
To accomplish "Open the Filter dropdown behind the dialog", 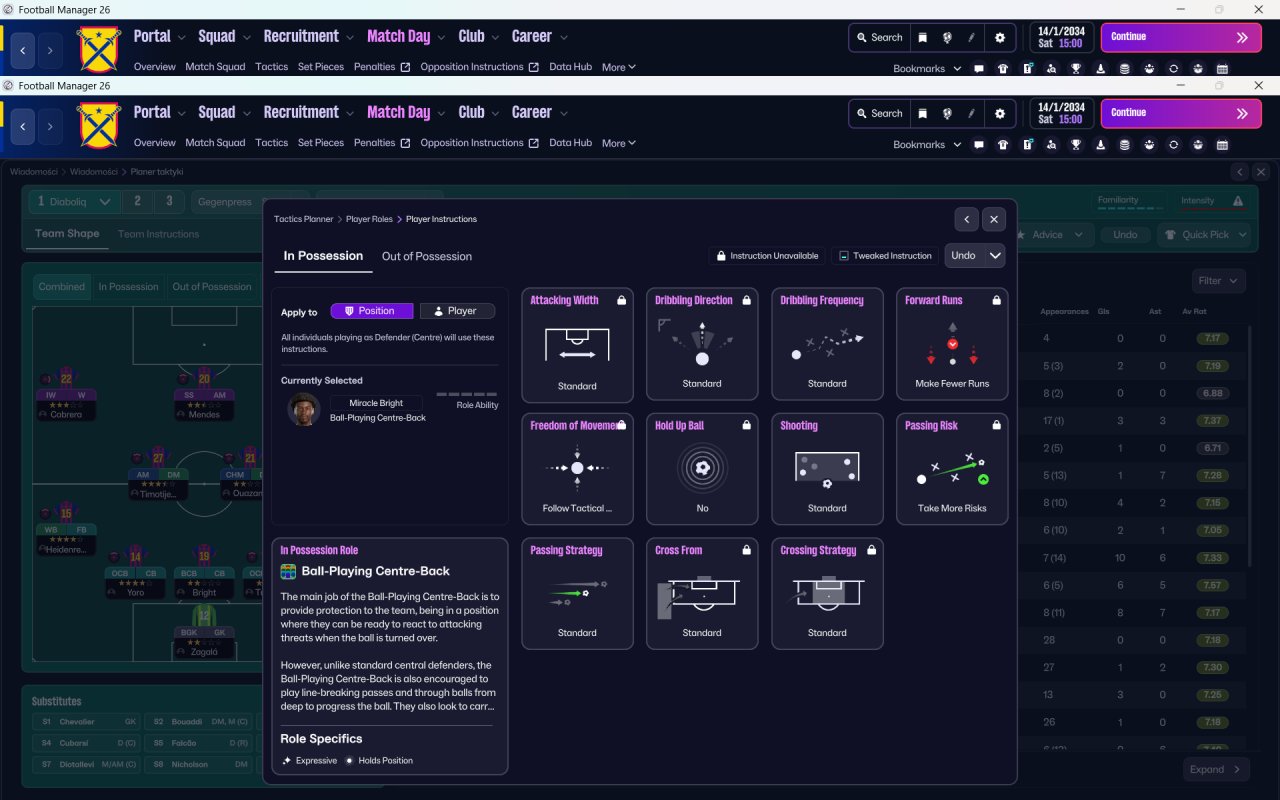I will click(x=1219, y=281).
